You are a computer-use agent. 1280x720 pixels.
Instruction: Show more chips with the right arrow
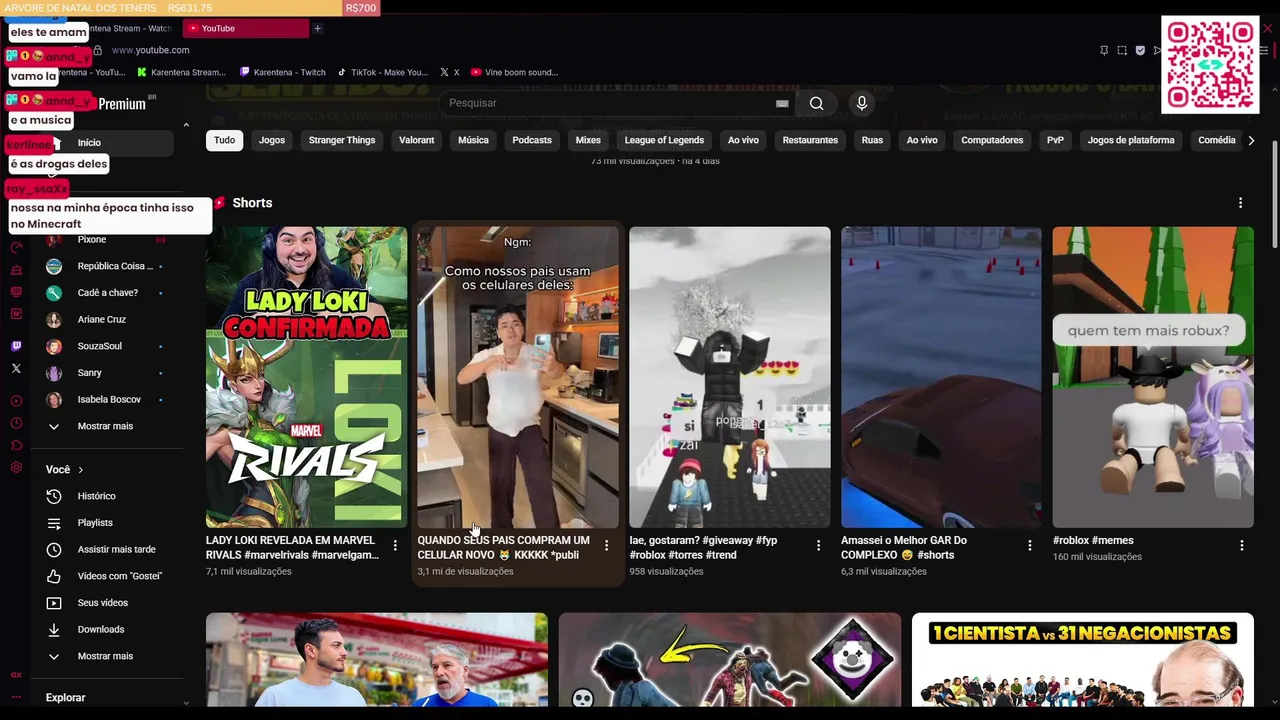[x=1250, y=141]
